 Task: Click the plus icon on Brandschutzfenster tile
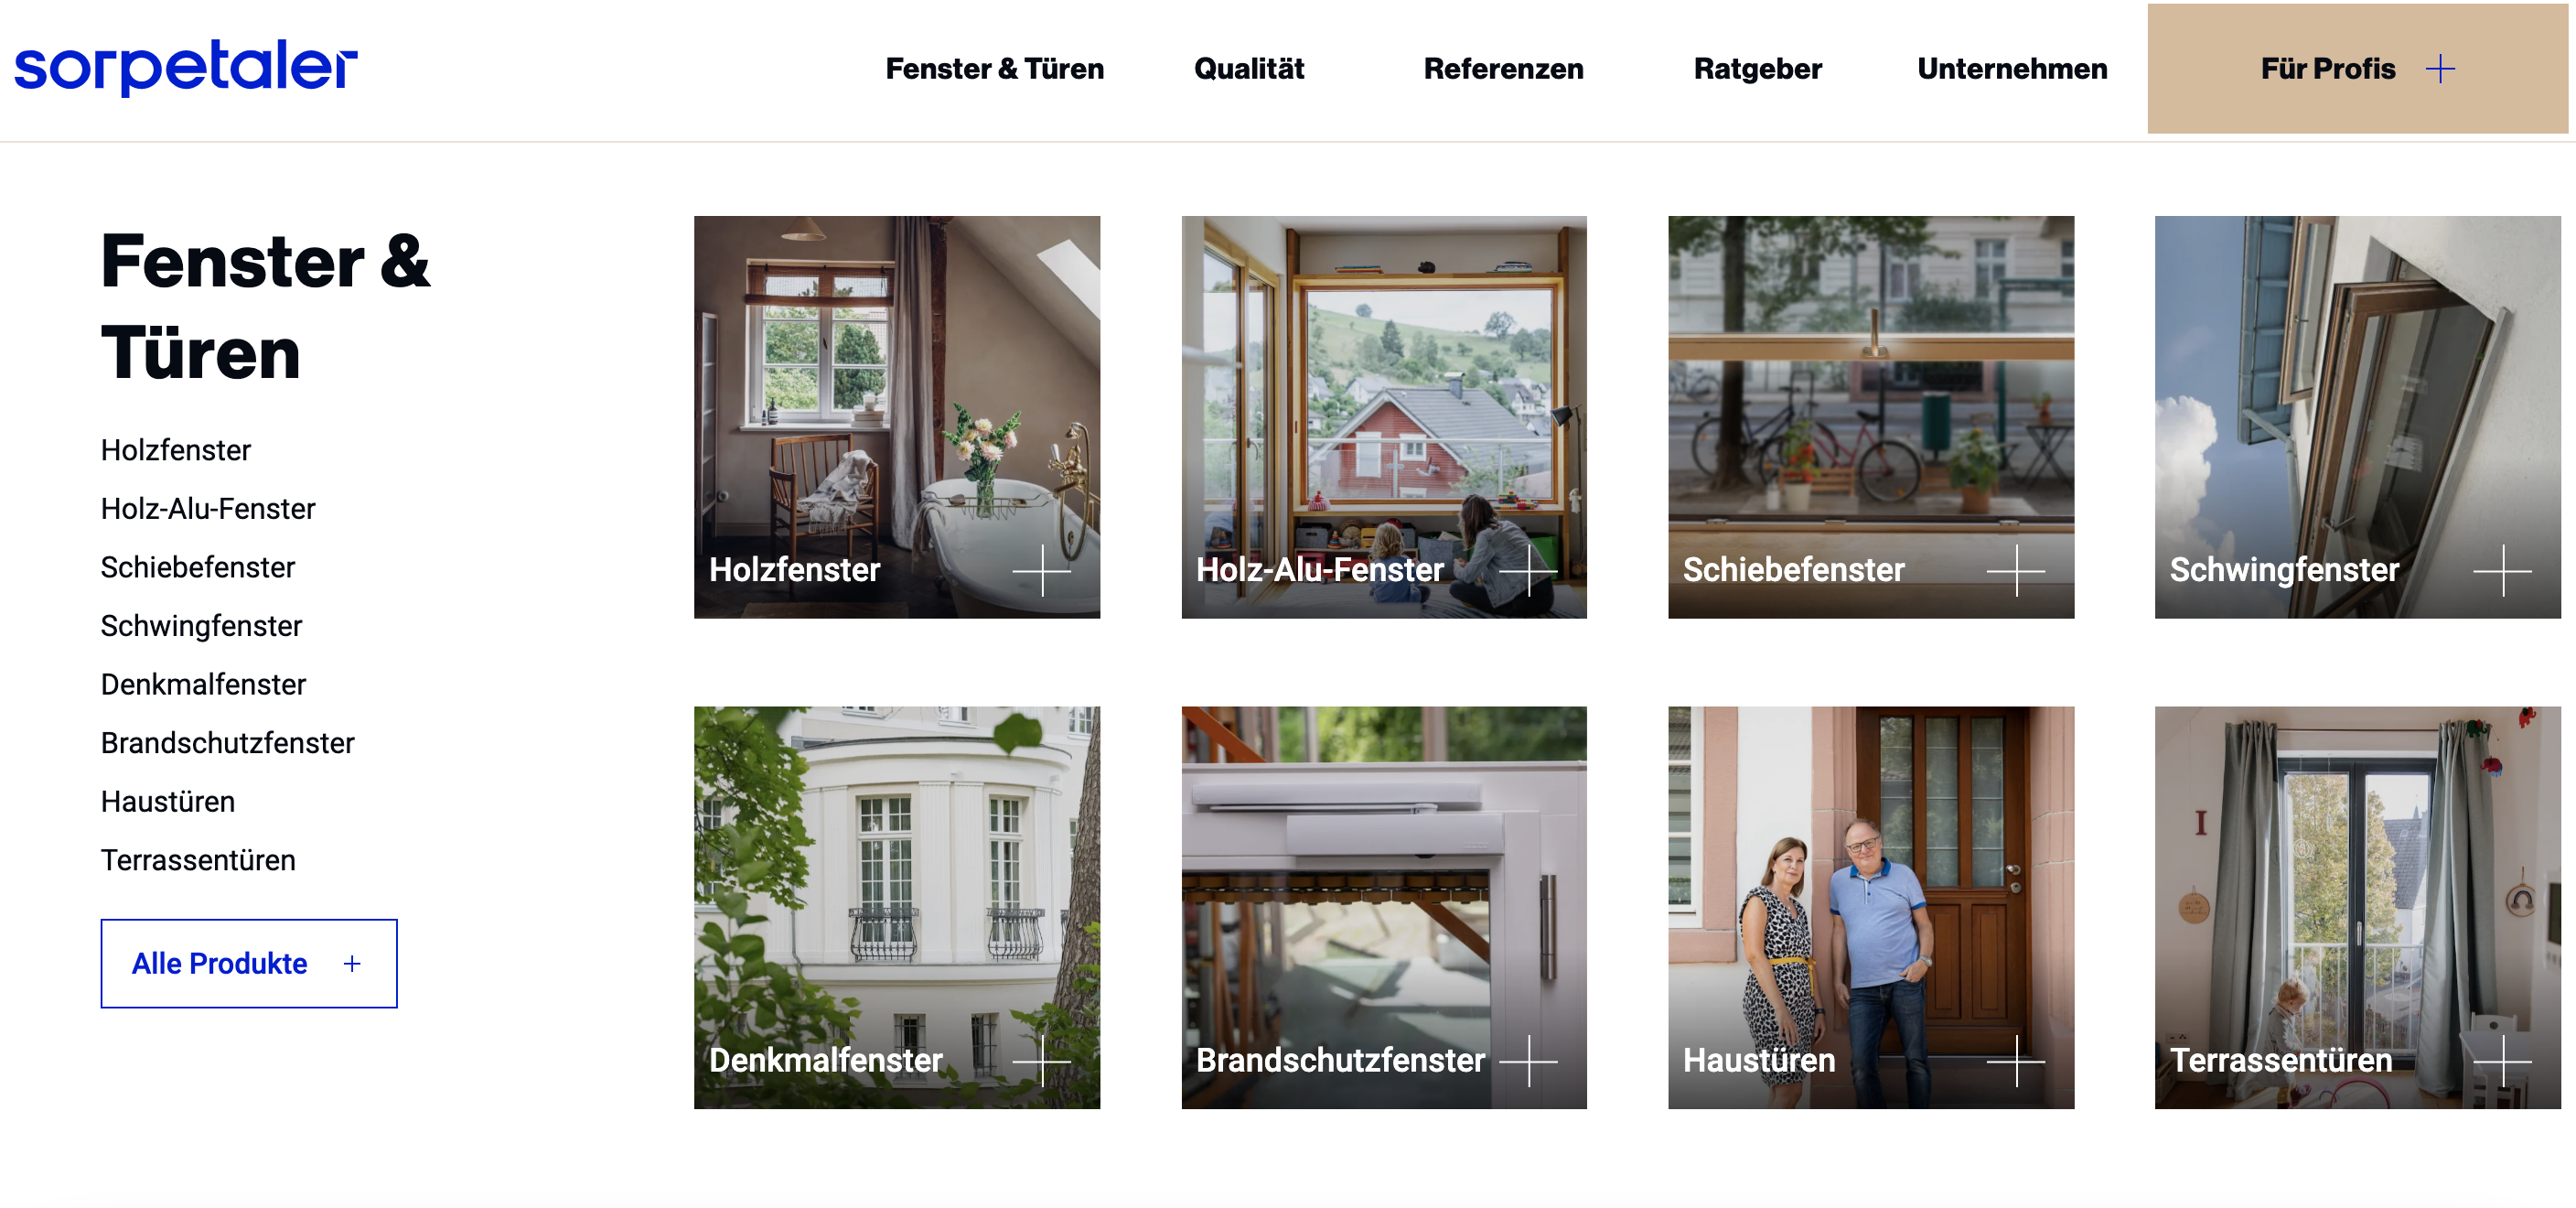click(x=1528, y=1060)
